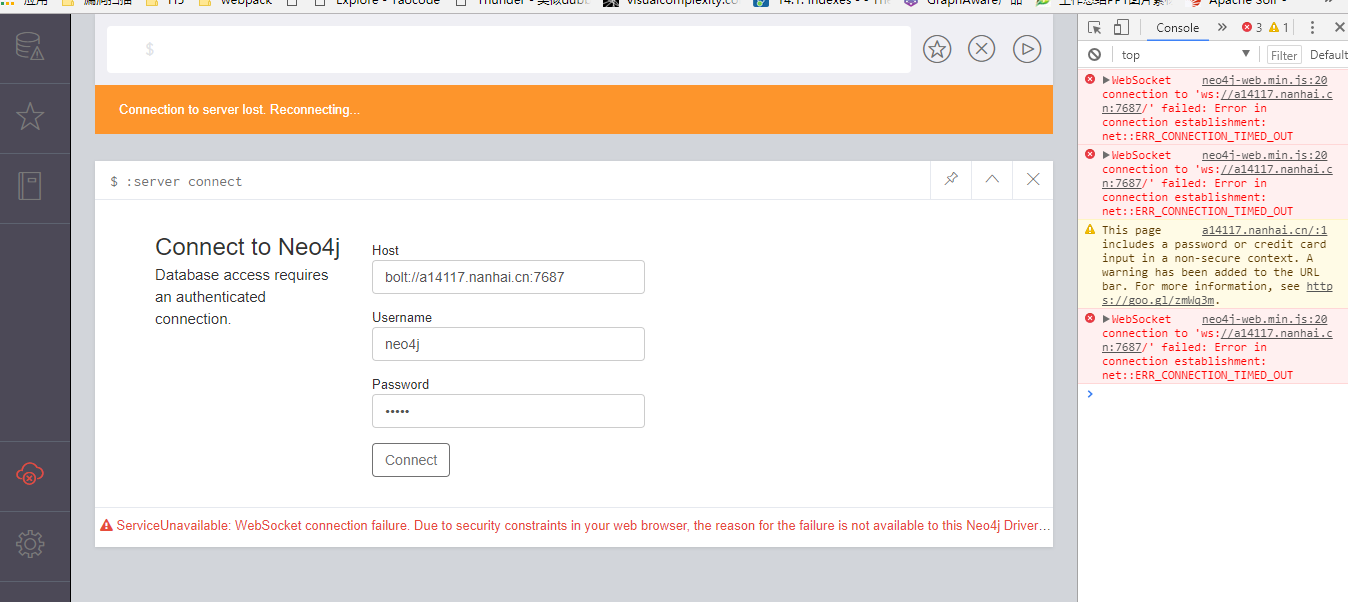Click the console Filter input

pyautogui.click(x=1284, y=55)
